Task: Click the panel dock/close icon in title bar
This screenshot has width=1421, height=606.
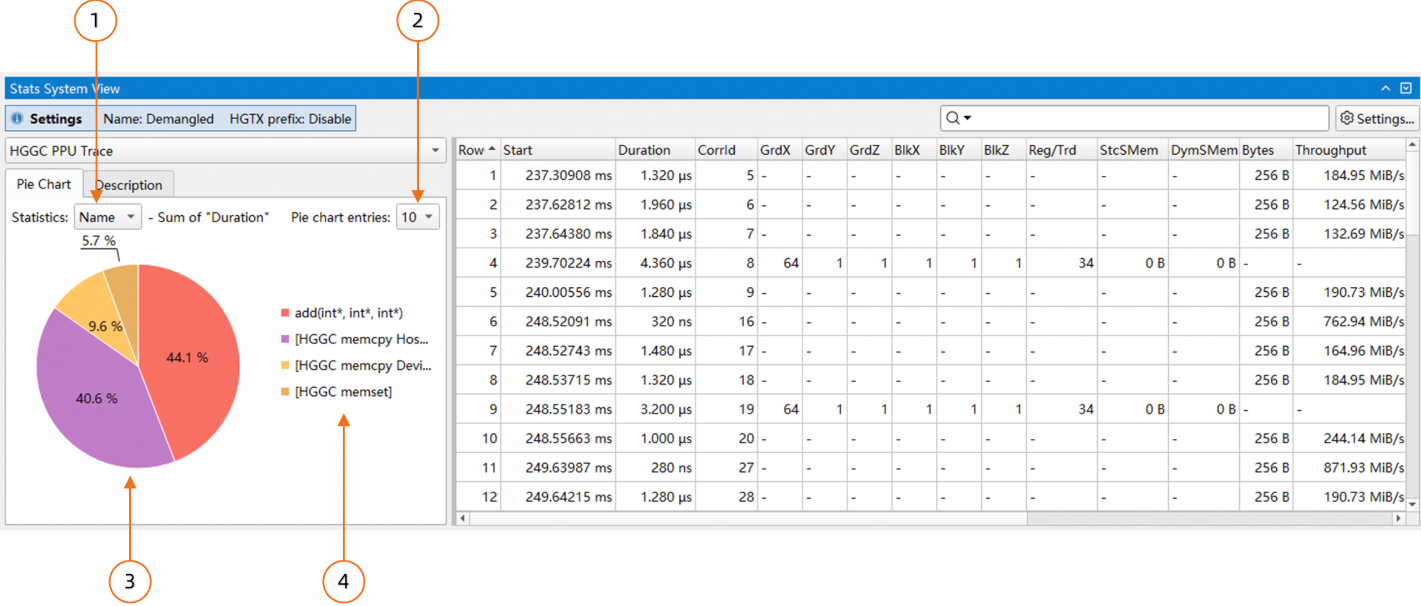Action: click(x=1406, y=89)
